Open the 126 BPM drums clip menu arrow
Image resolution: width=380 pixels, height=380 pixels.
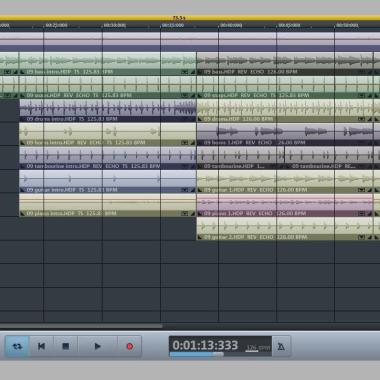(361, 119)
